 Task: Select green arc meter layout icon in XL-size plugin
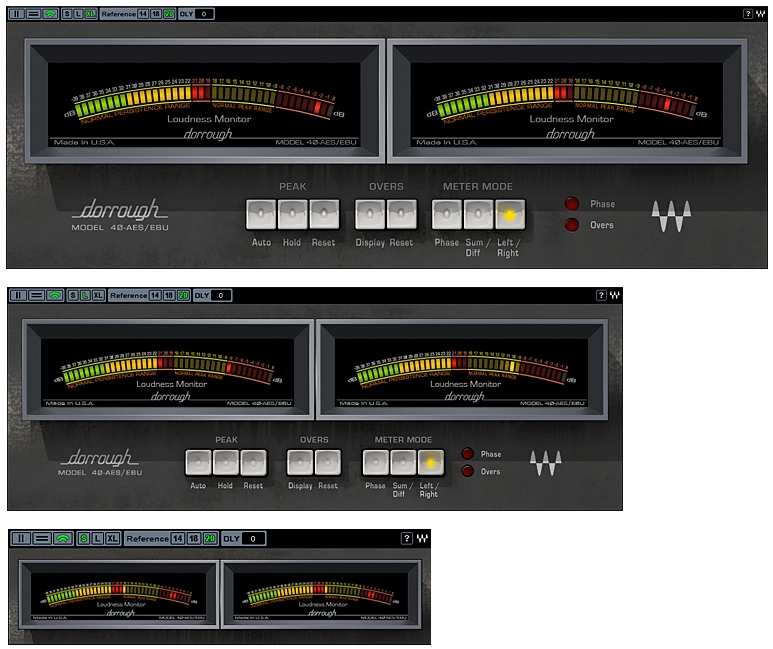click(50, 14)
